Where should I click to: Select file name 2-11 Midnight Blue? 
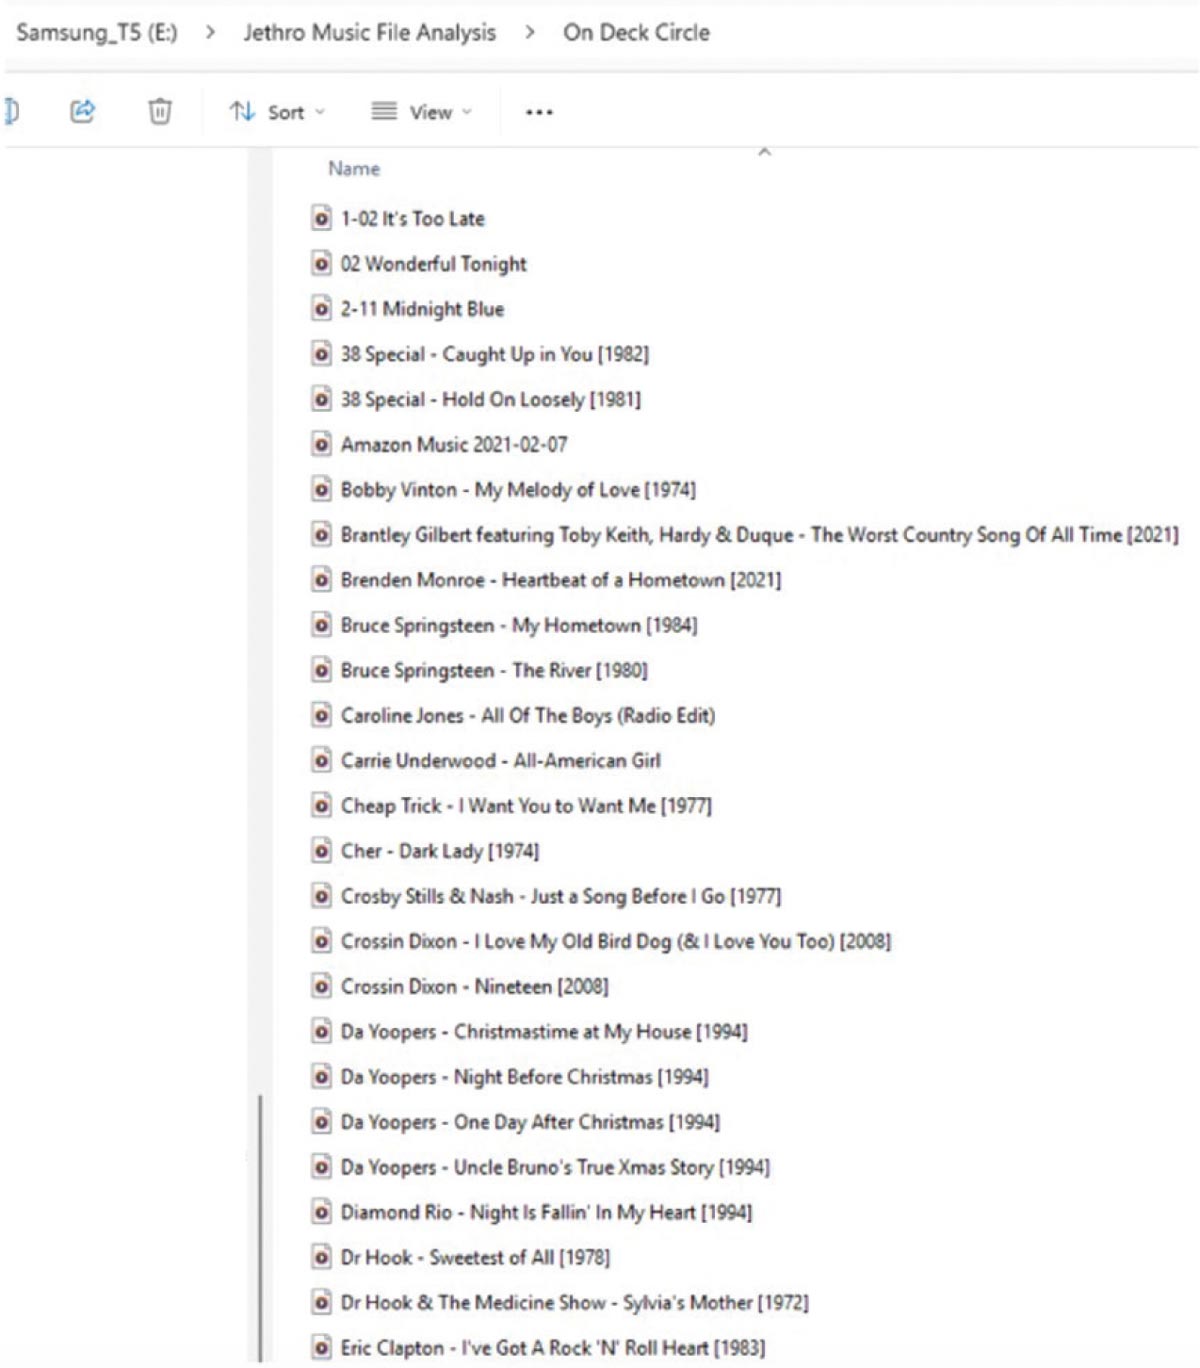(423, 309)
